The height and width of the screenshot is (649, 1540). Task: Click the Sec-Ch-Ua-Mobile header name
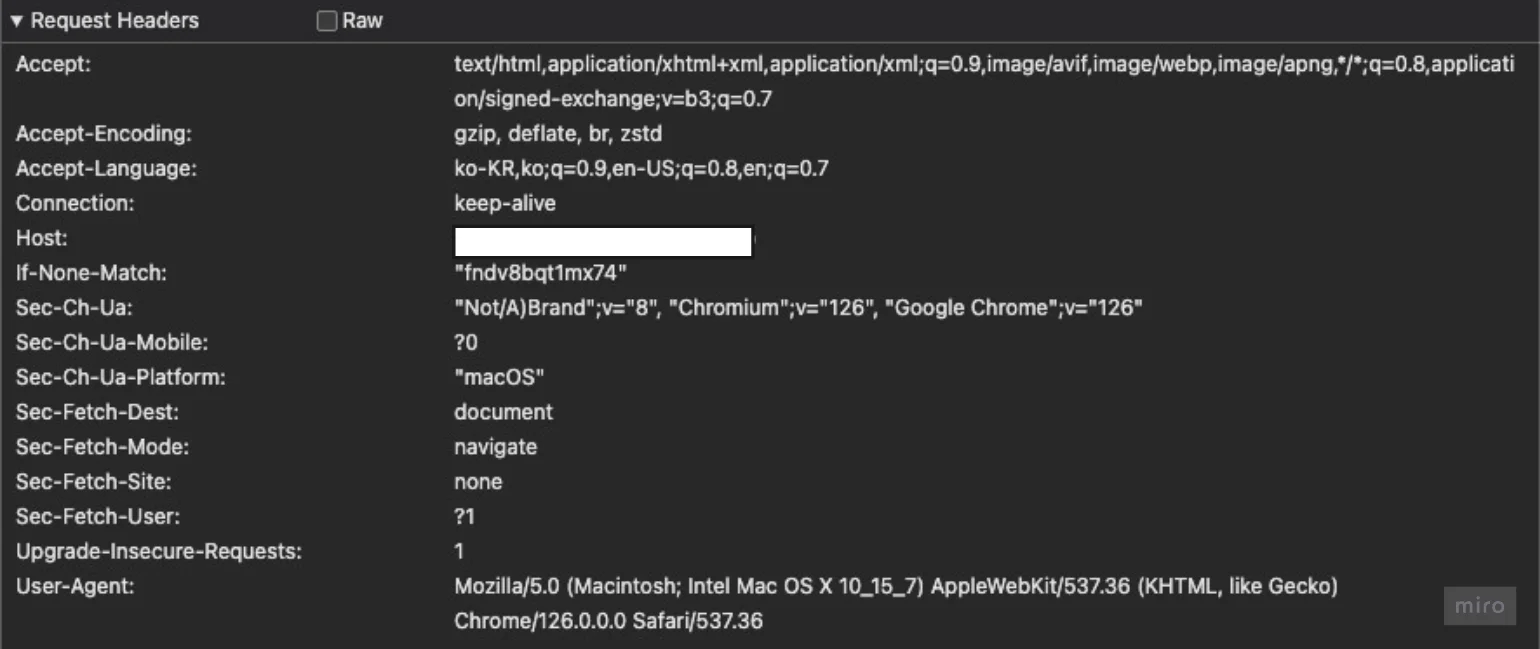pyautogui.click(x=112, y=343)
